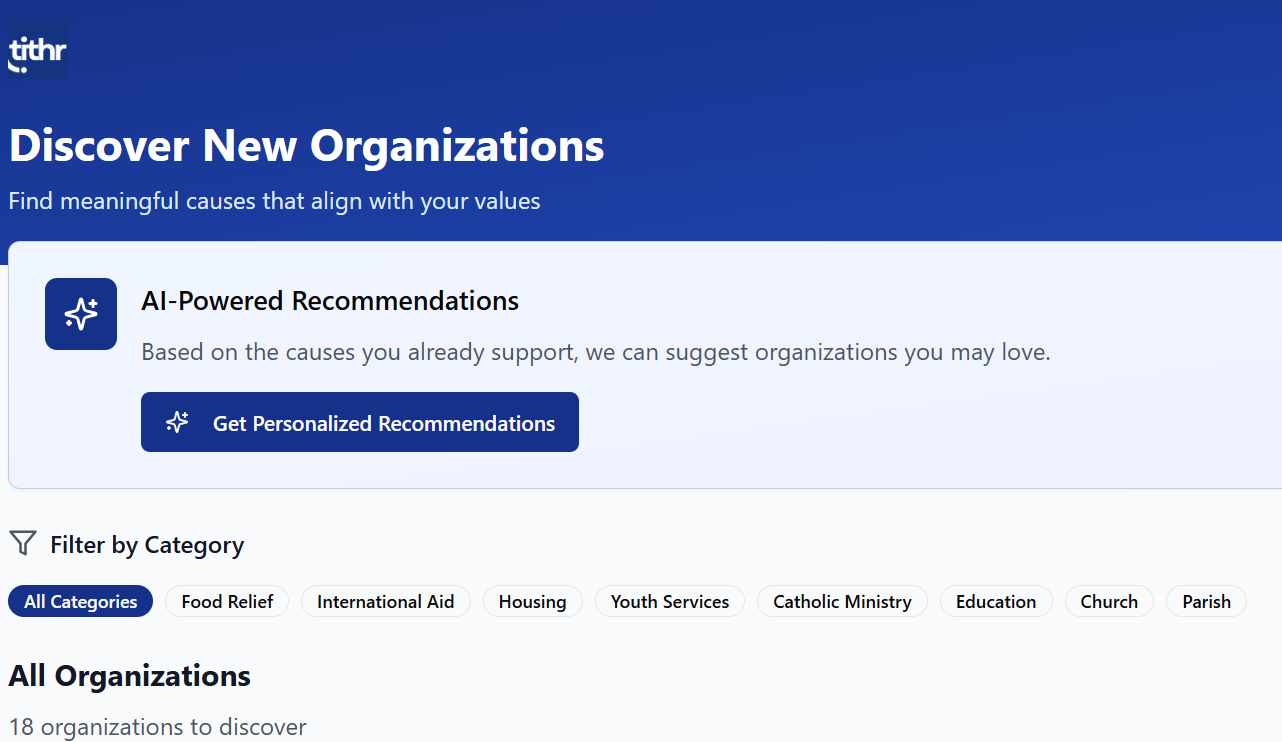This screenshot has width=1282, height=742.
Task: Click the sparkle icon inside the recommendations button
Action: point(177,422)
